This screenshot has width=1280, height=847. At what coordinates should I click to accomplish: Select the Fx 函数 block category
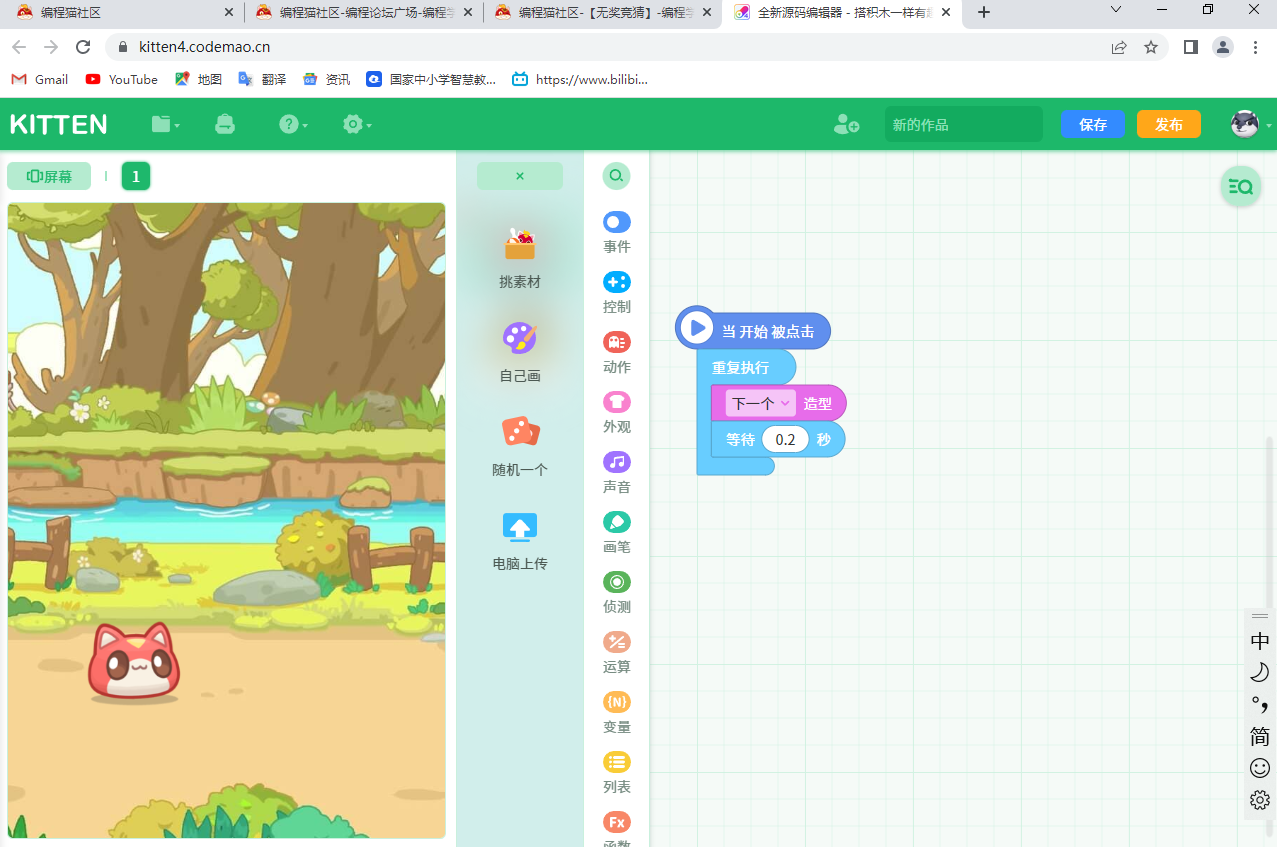click(617, 829)
